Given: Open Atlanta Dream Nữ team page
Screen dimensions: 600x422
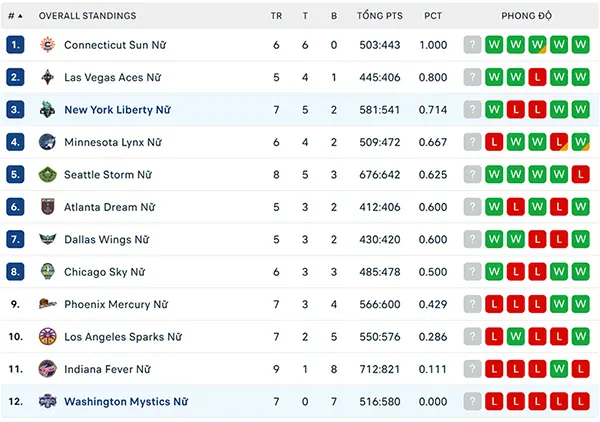Looking at the screenshot, I should pyautogui.click(x=109, y=207).
